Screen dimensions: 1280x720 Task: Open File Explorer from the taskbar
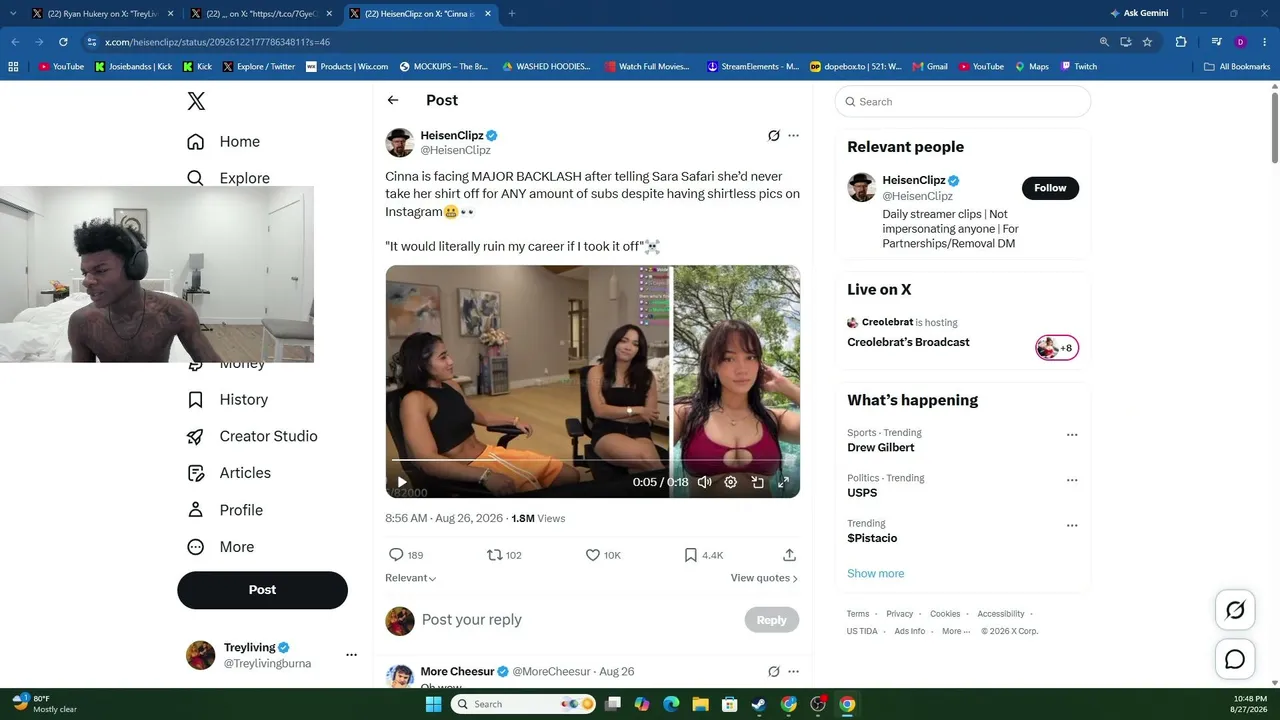coord(701,704)
